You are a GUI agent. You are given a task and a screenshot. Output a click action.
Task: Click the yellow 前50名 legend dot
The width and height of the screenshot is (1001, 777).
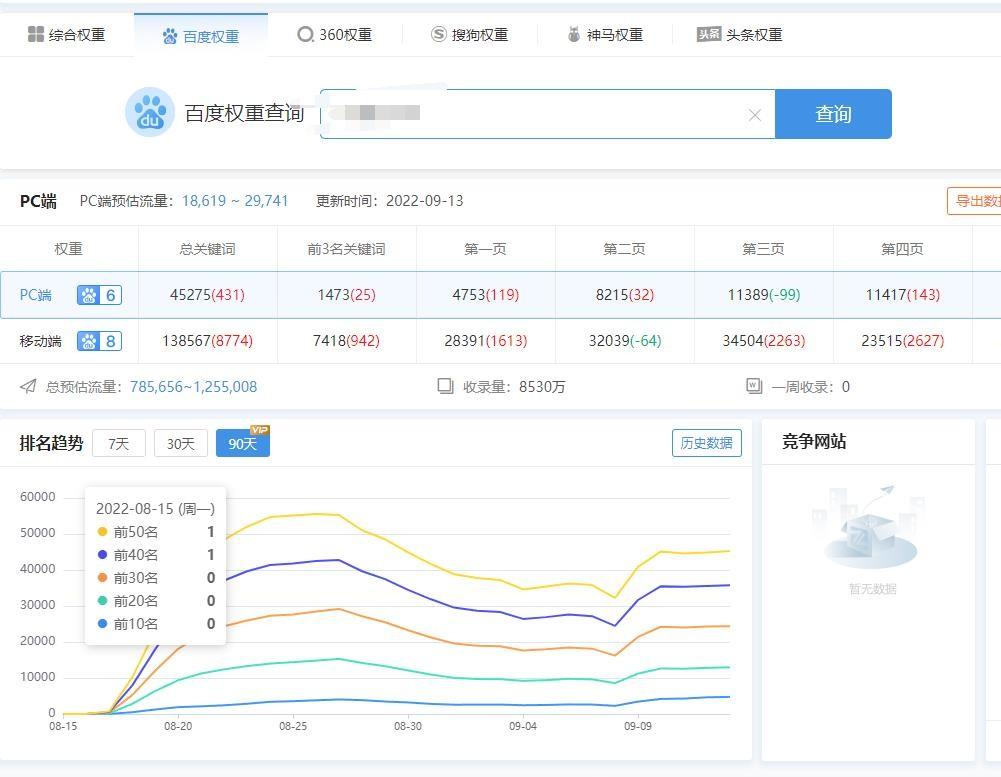102,532
